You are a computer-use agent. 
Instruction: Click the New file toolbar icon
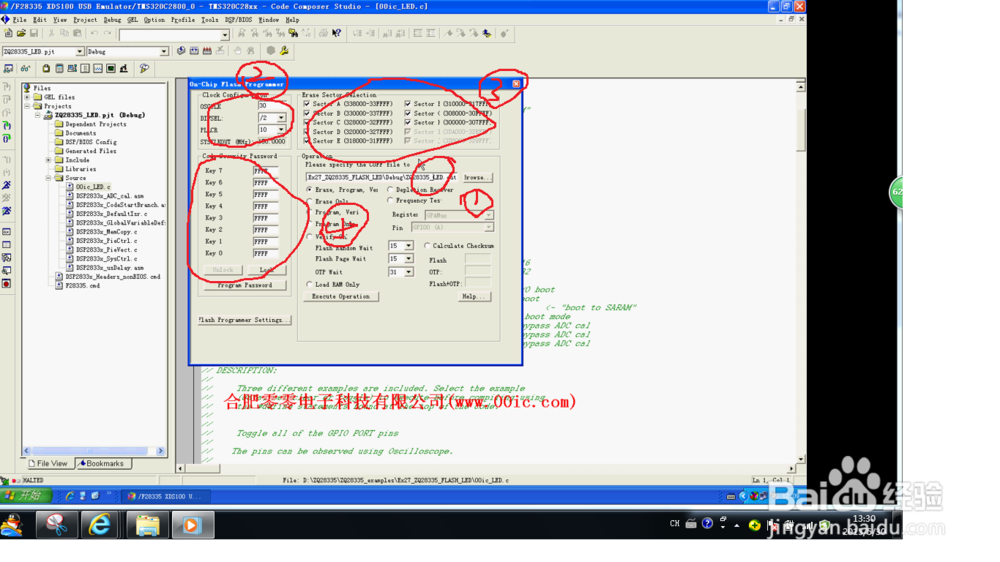click(8, 33)
